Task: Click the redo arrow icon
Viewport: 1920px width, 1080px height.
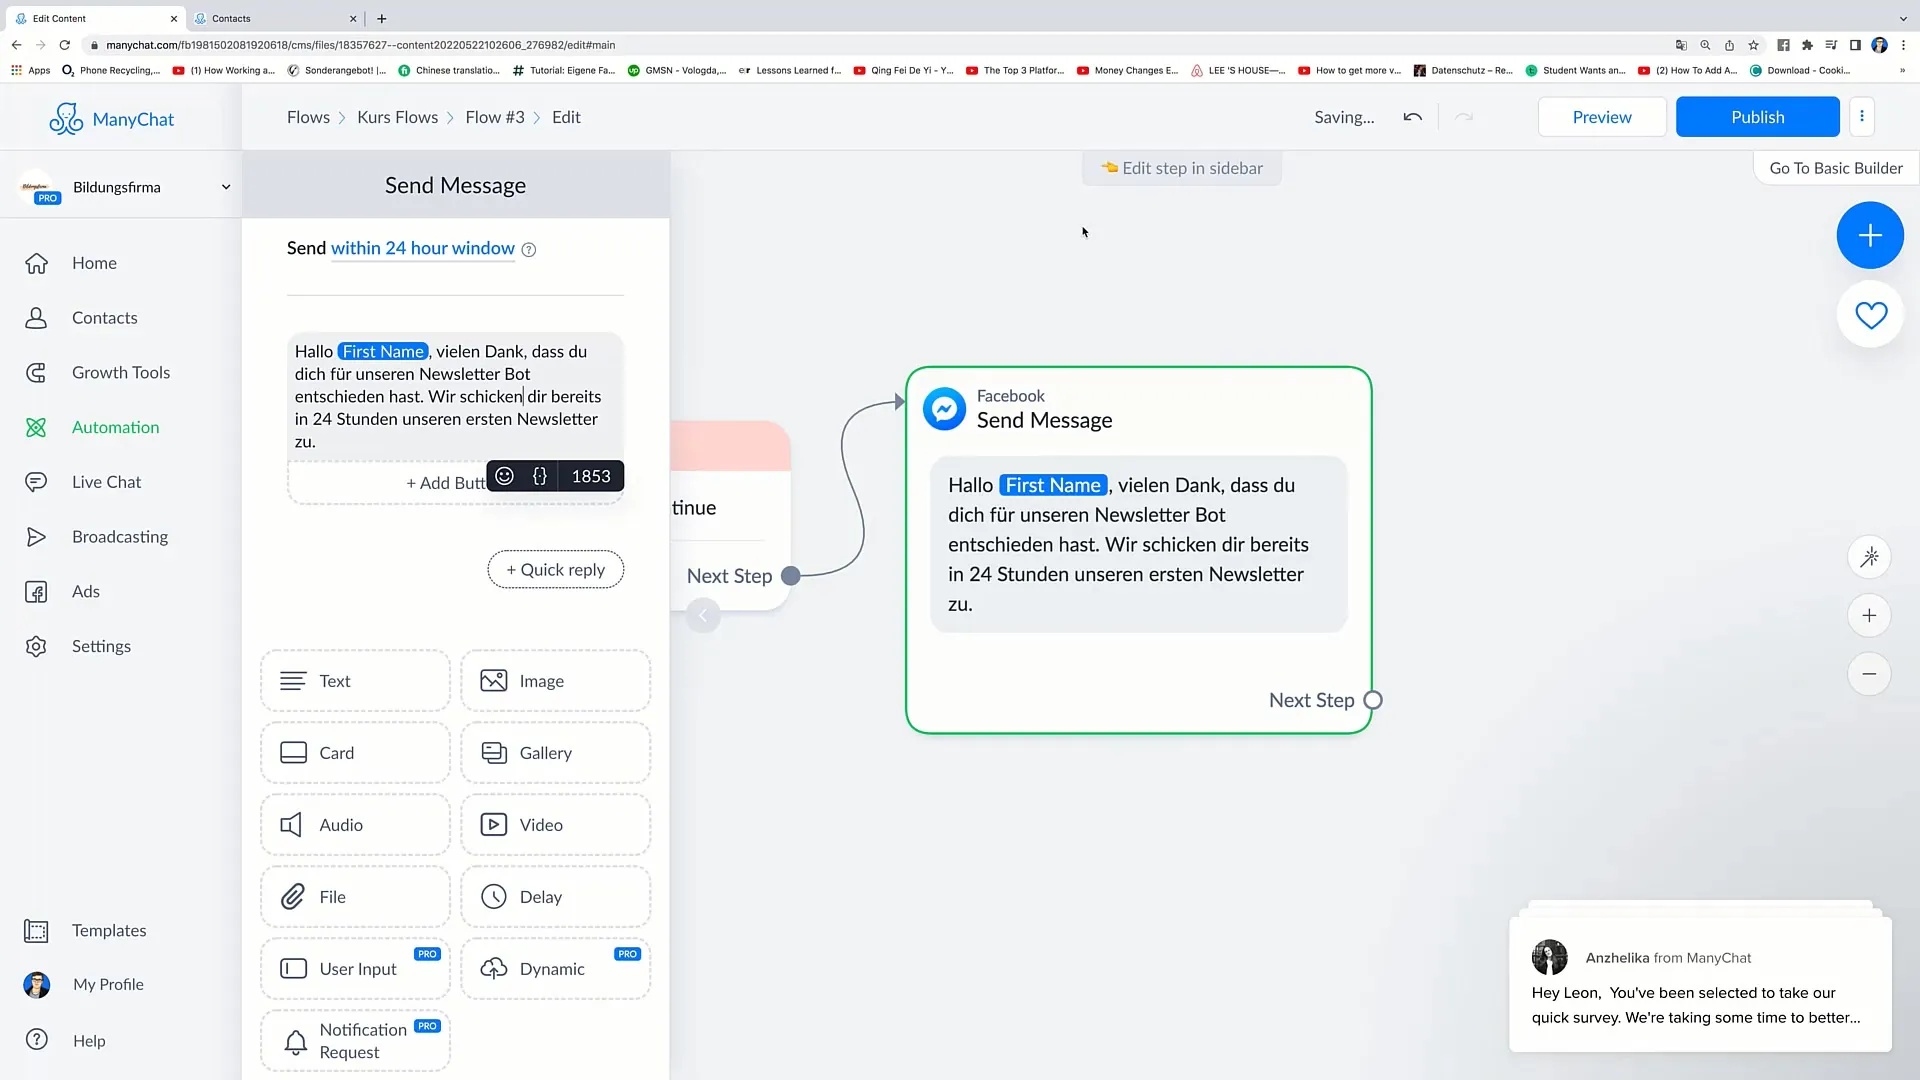Action: (1464, 117)
